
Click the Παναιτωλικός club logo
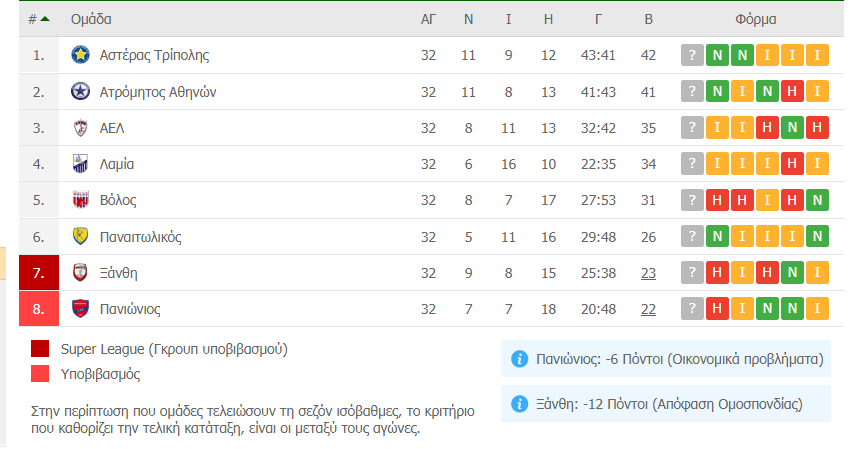click(81, 237)
